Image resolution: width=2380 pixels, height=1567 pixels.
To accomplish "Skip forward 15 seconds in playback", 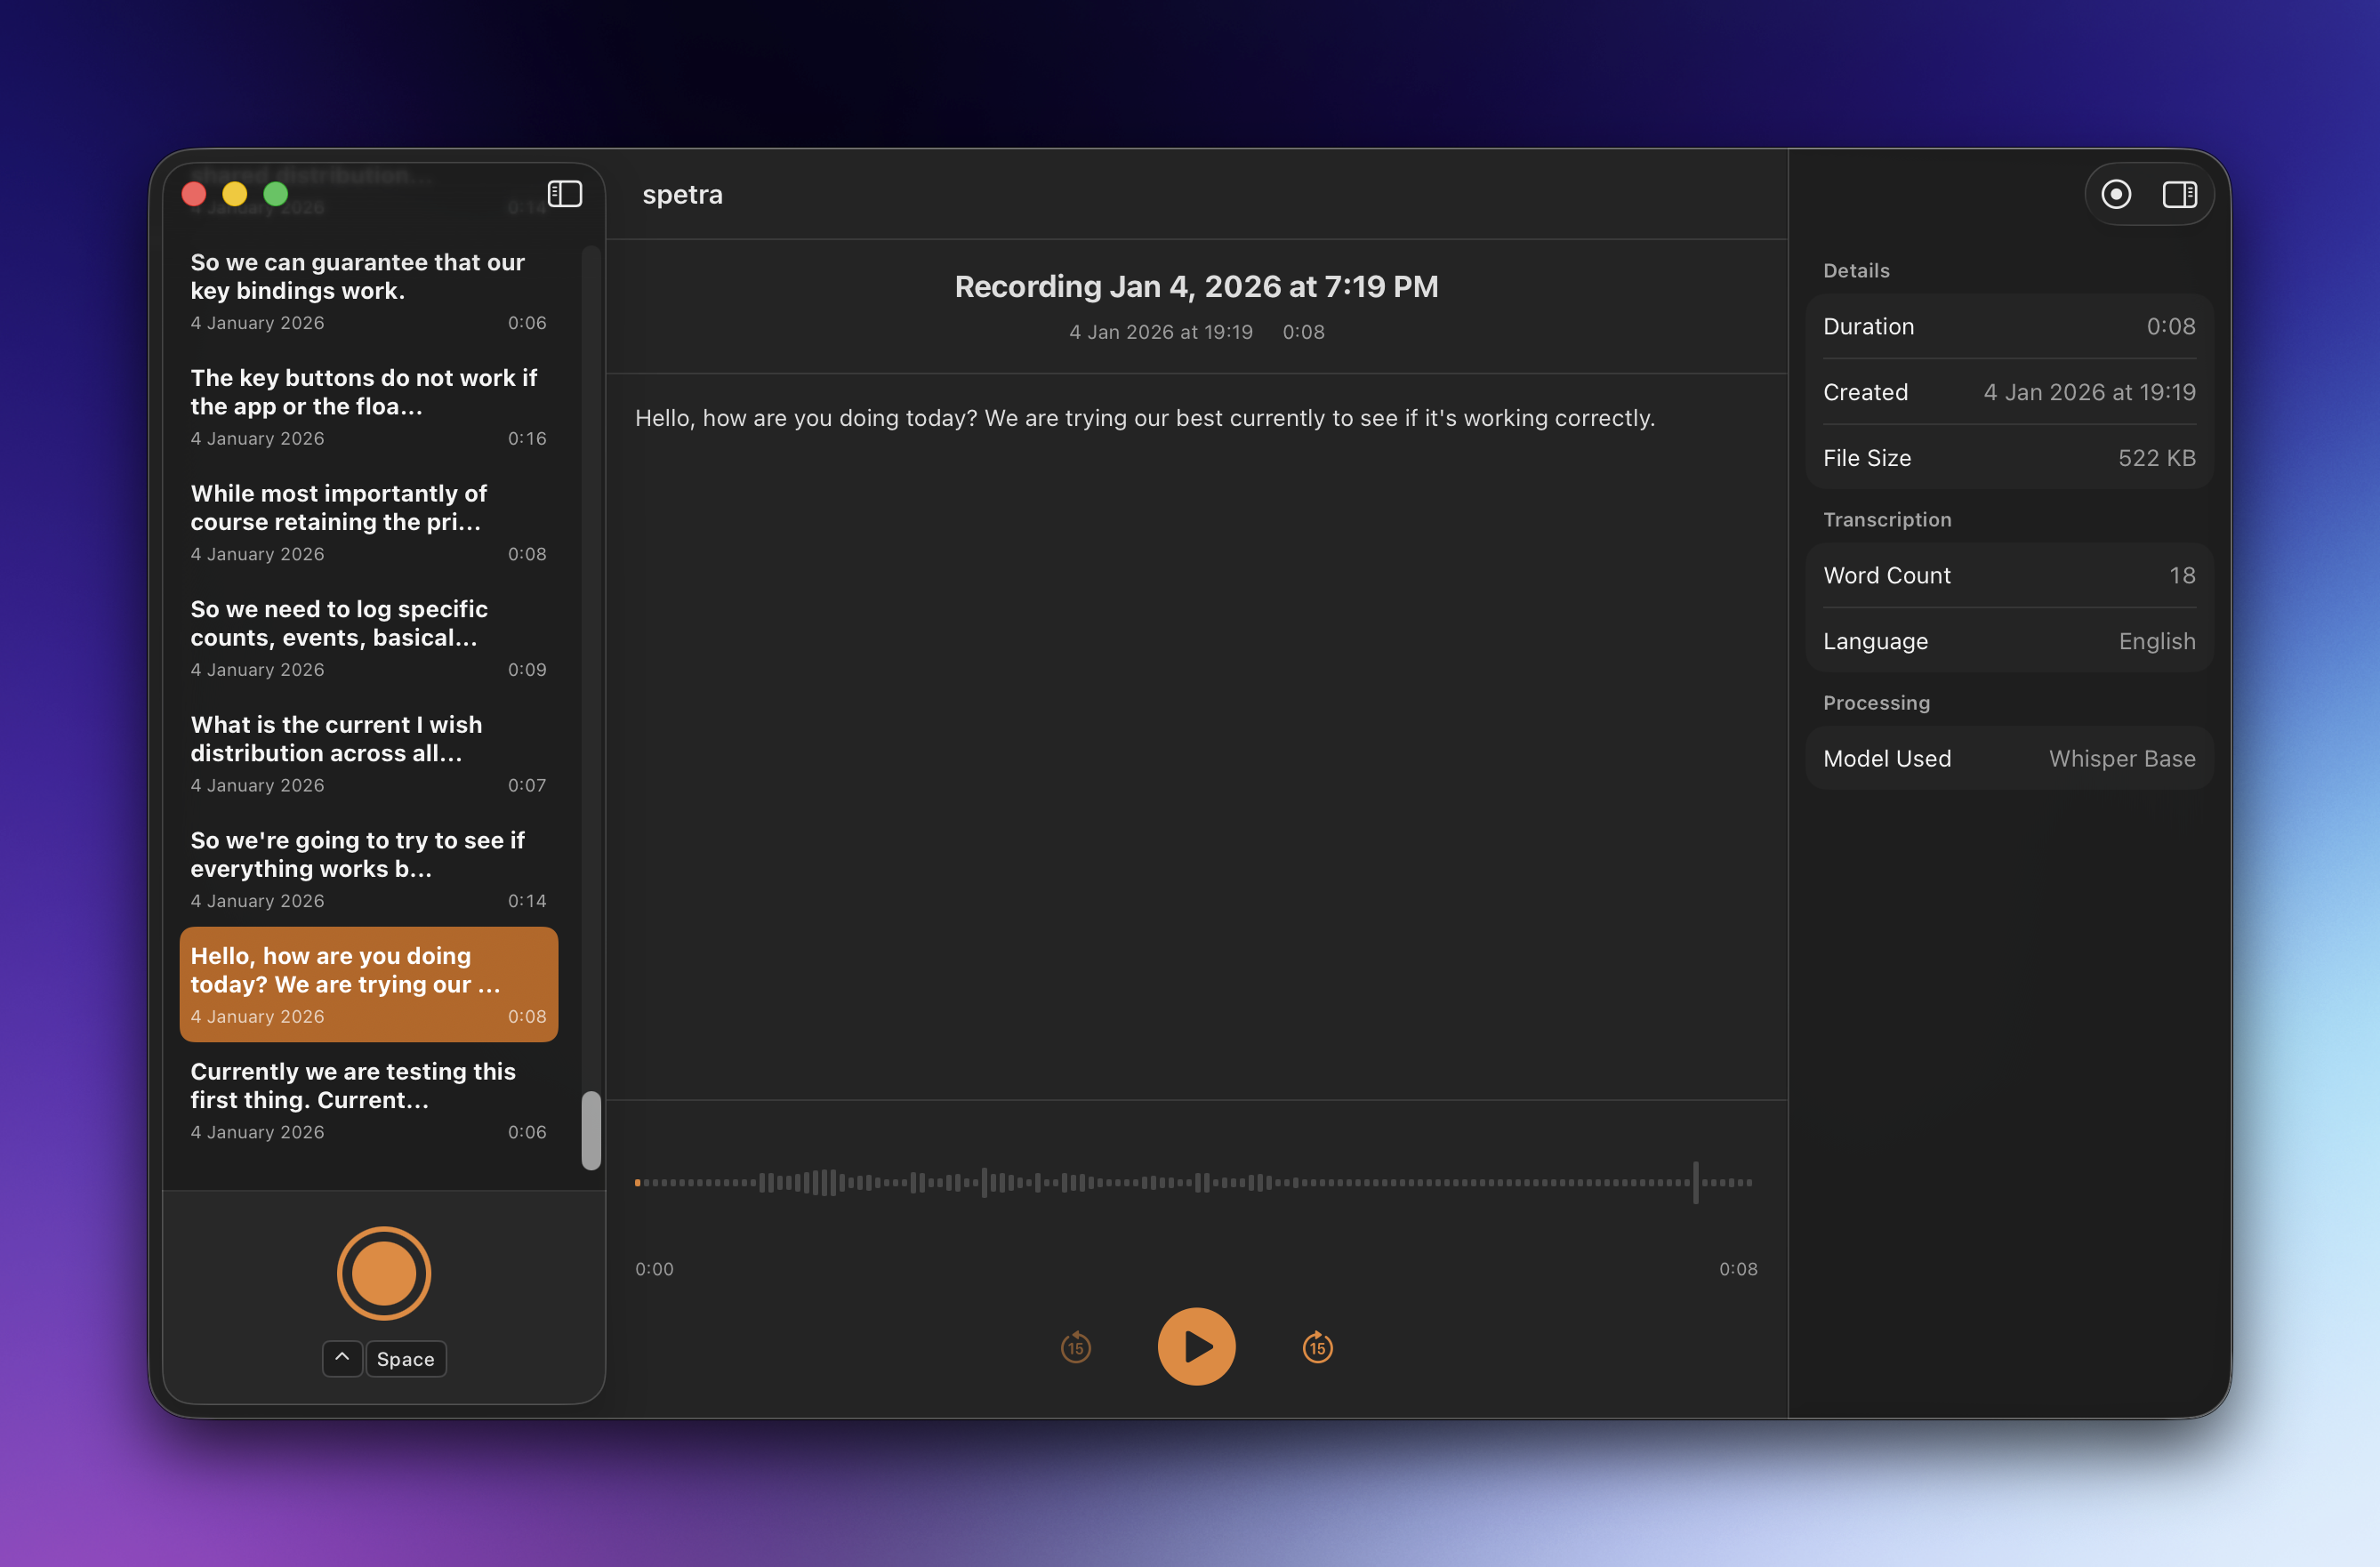I will 1317,1347.
